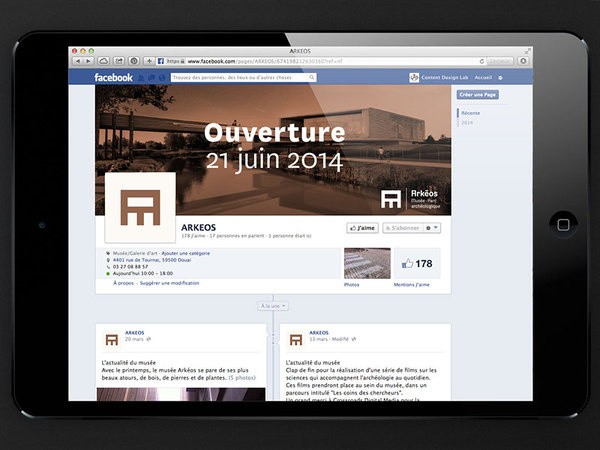Image resolution: width=600 pixels, height=450 pixels.
Task: Click ARKEOS name on 20 mars post
Action: click(x=135, y=333)
